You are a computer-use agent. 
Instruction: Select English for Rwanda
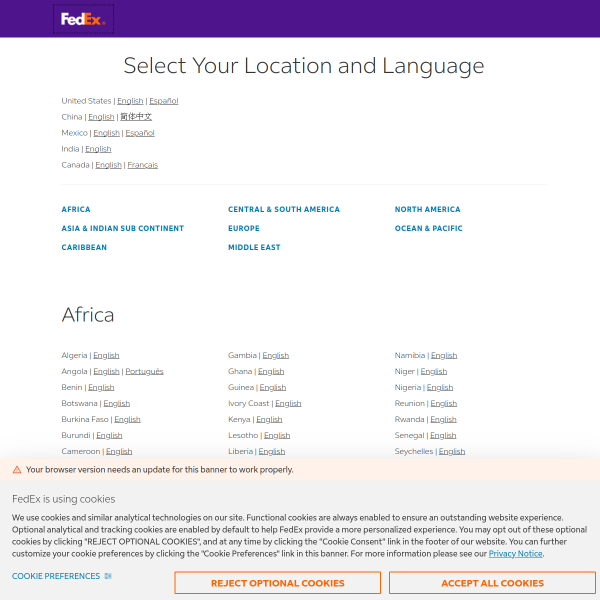coord(443,420)
